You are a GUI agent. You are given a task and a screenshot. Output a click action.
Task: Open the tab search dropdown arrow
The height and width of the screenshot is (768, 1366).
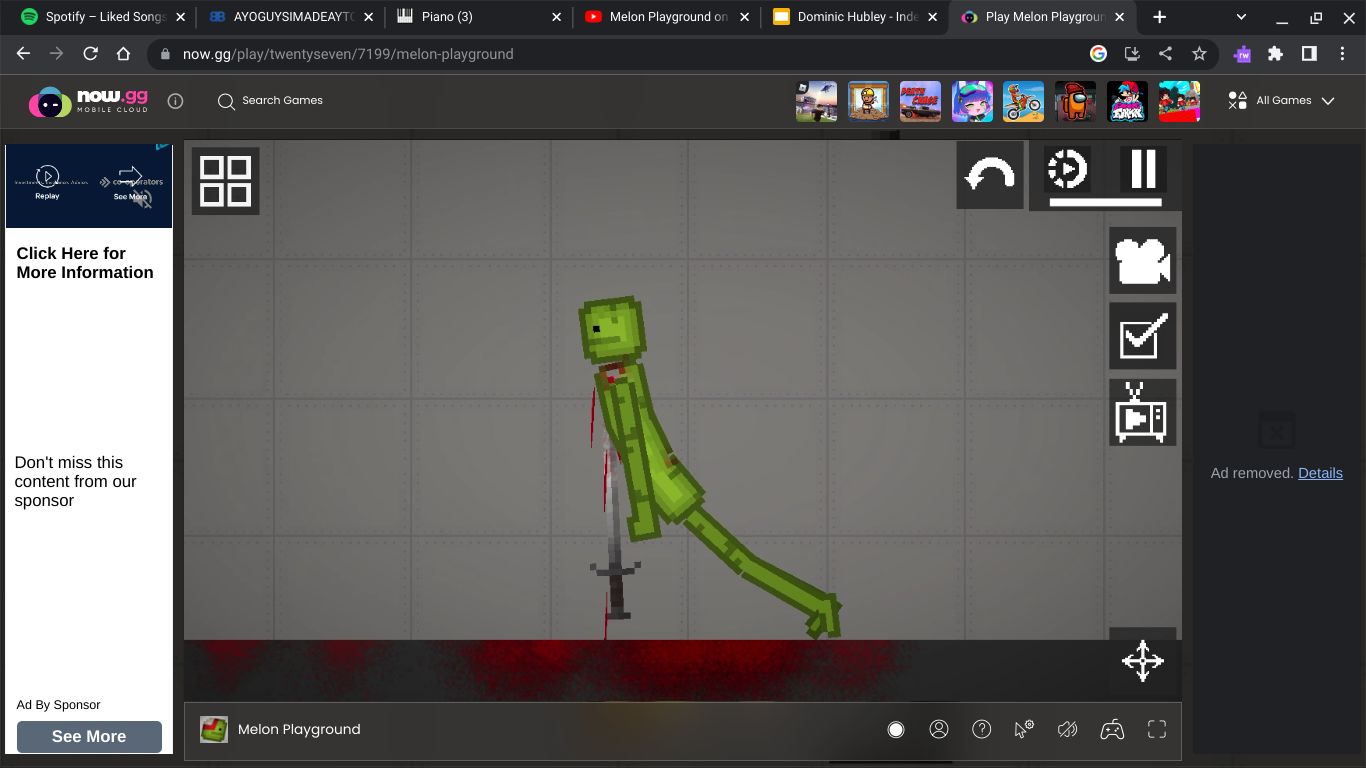pos(1241,17)
